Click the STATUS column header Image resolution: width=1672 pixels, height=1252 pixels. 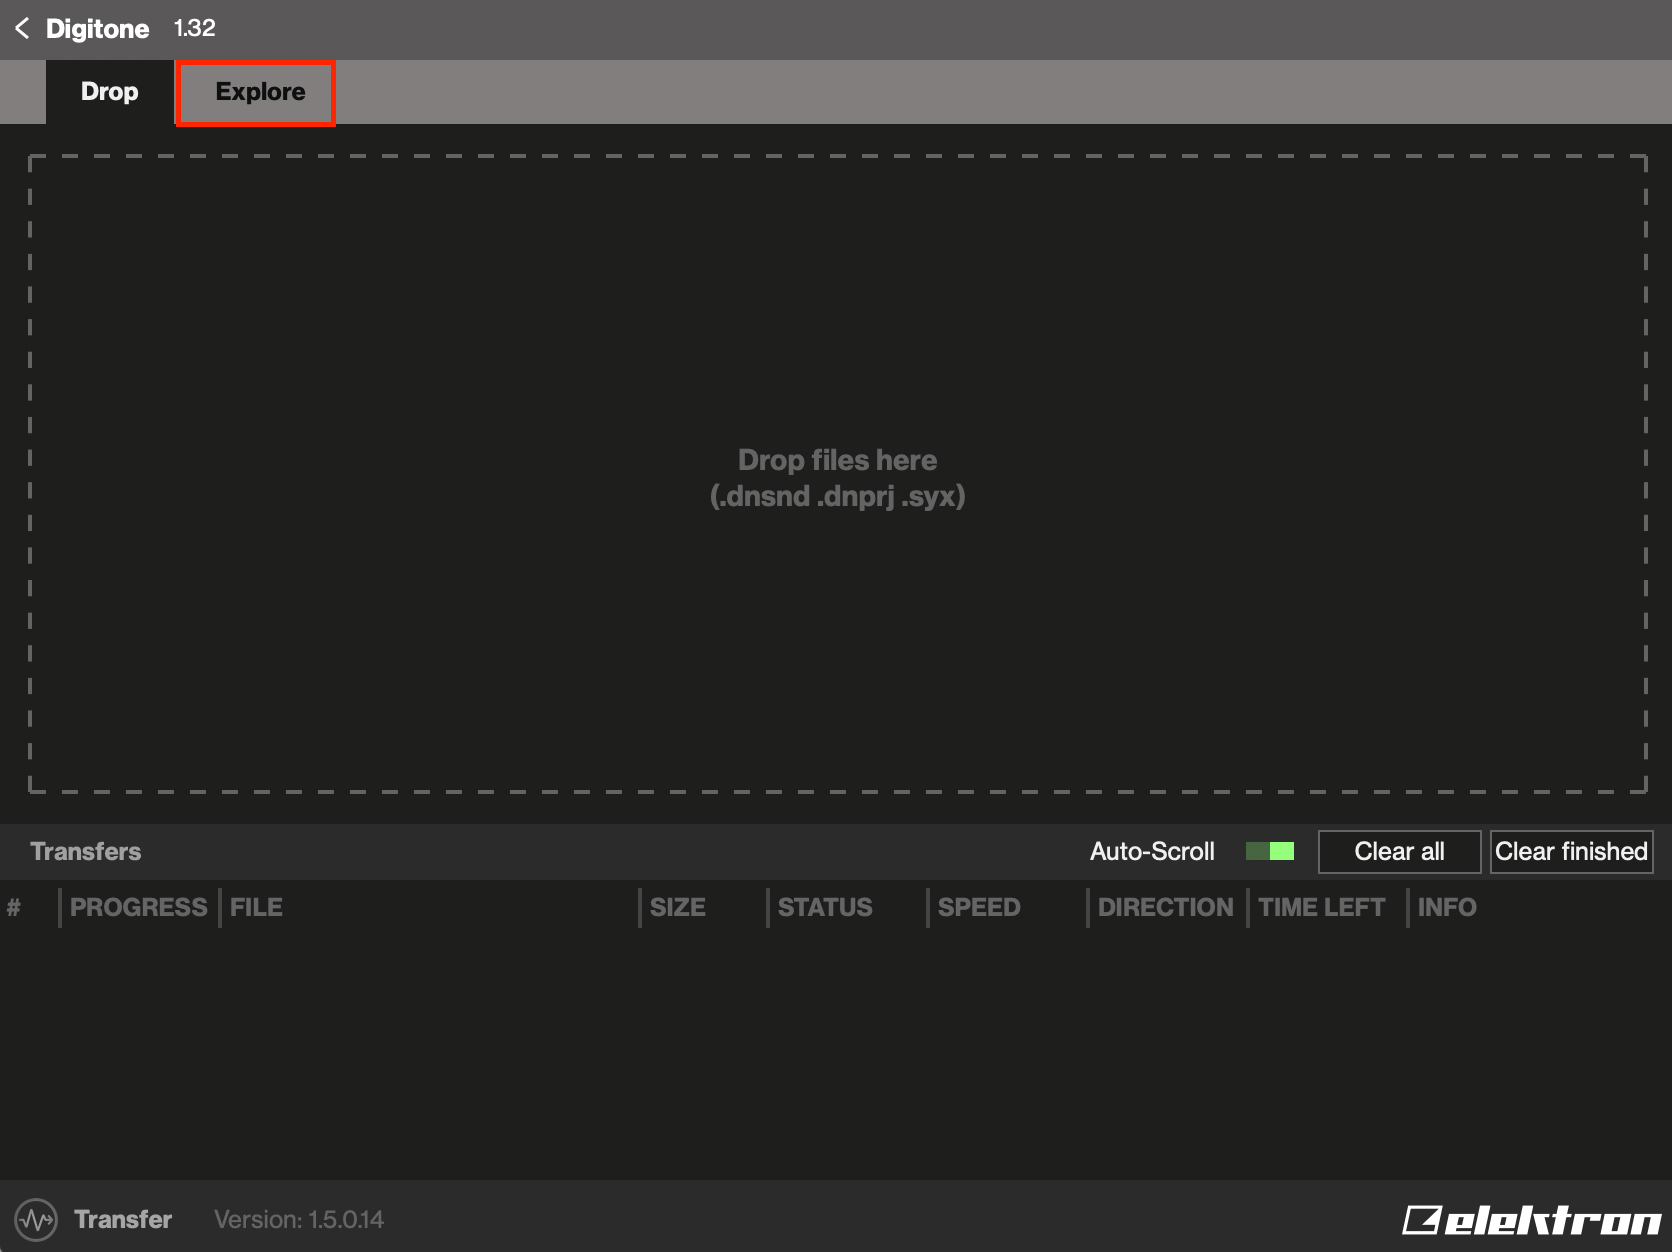(825, 907)
